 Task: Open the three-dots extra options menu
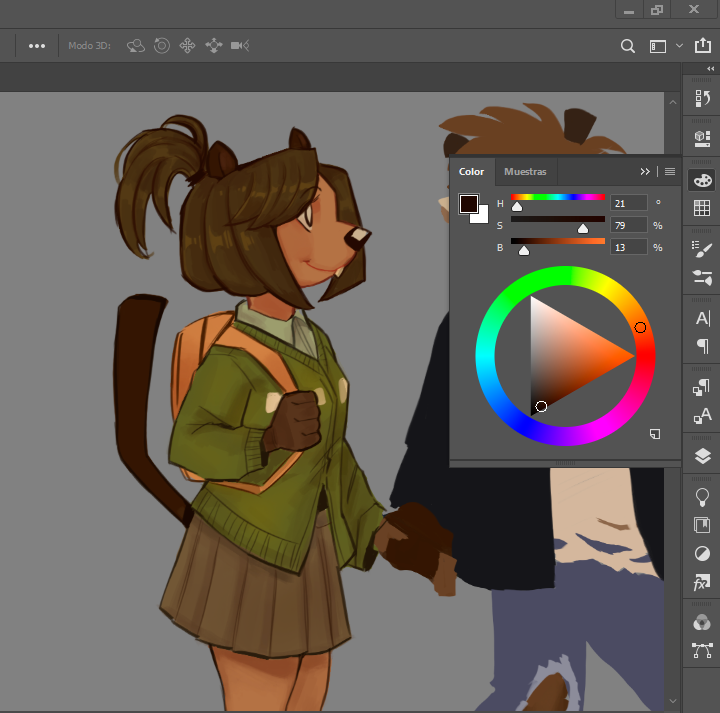(x=37, y=46)
